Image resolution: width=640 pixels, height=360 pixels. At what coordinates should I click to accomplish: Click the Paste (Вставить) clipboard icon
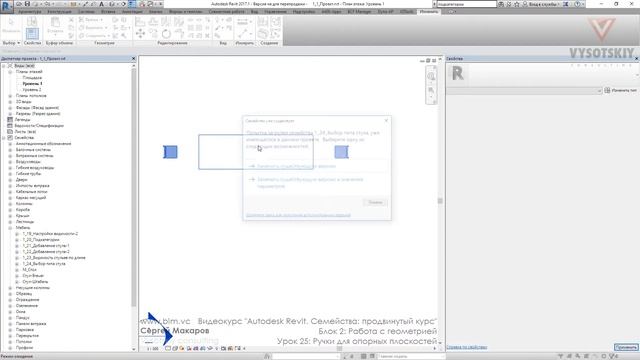pyautogui.click(x=55, y=22)
